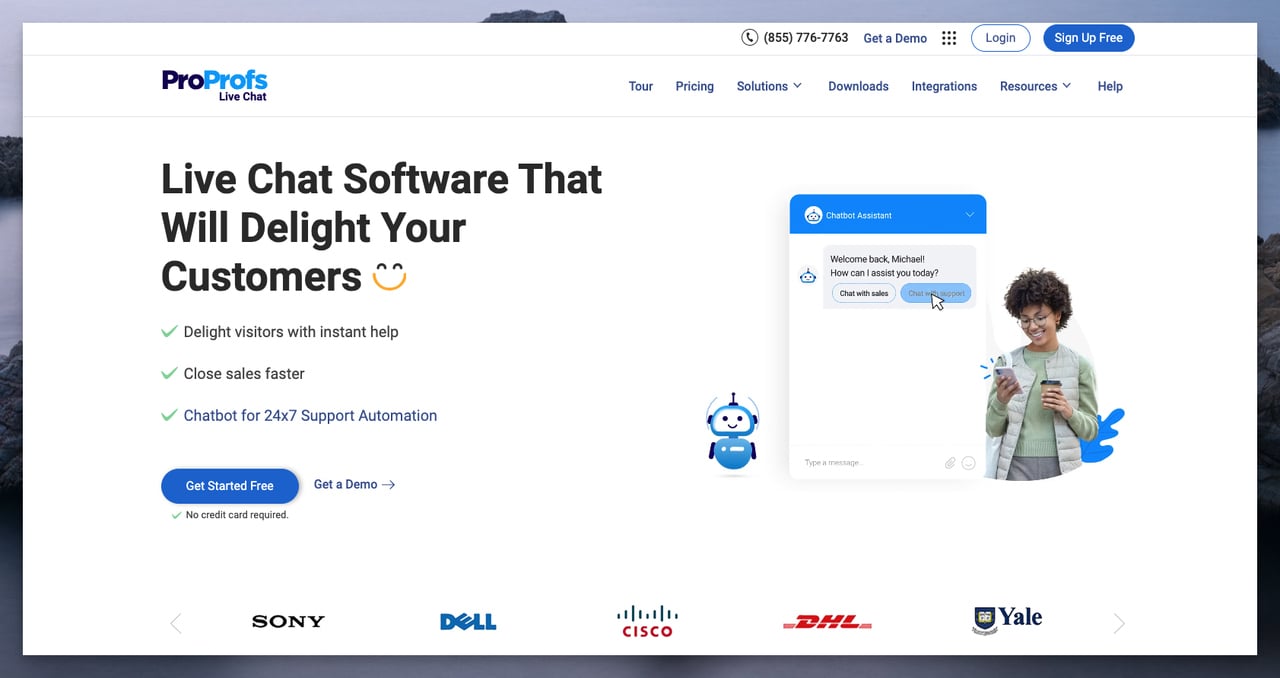Expand the Solutions dropdown

[768, 86]
